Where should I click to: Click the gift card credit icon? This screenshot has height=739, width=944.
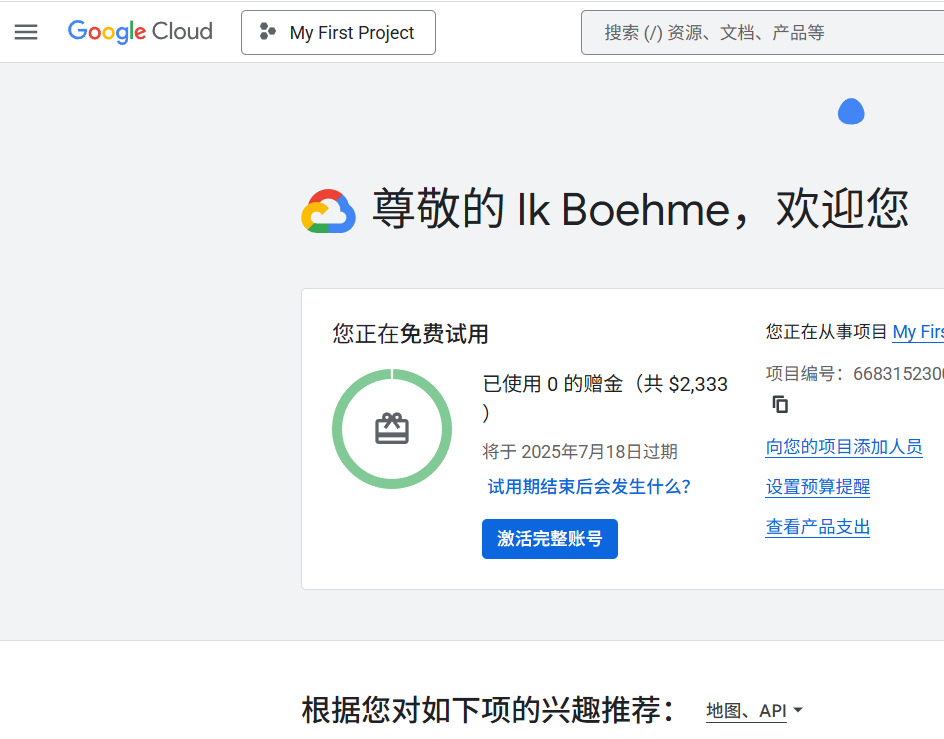392,429
